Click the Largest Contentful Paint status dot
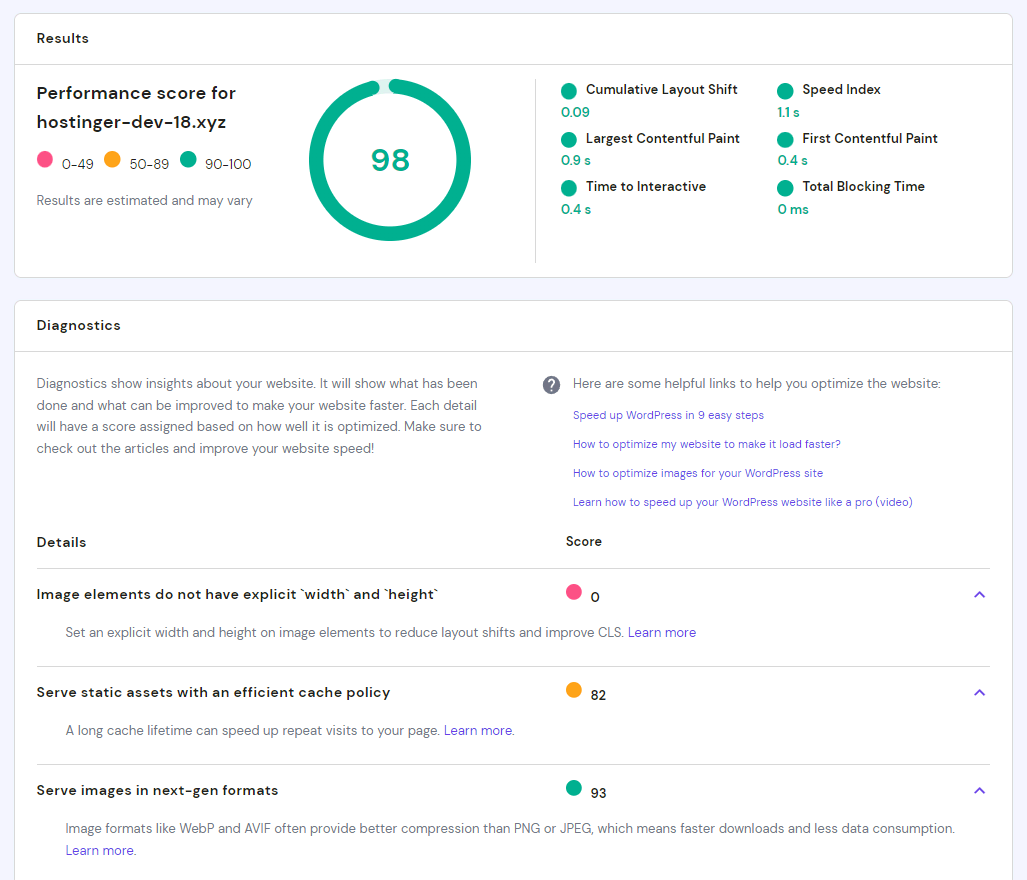 [569, 140]
